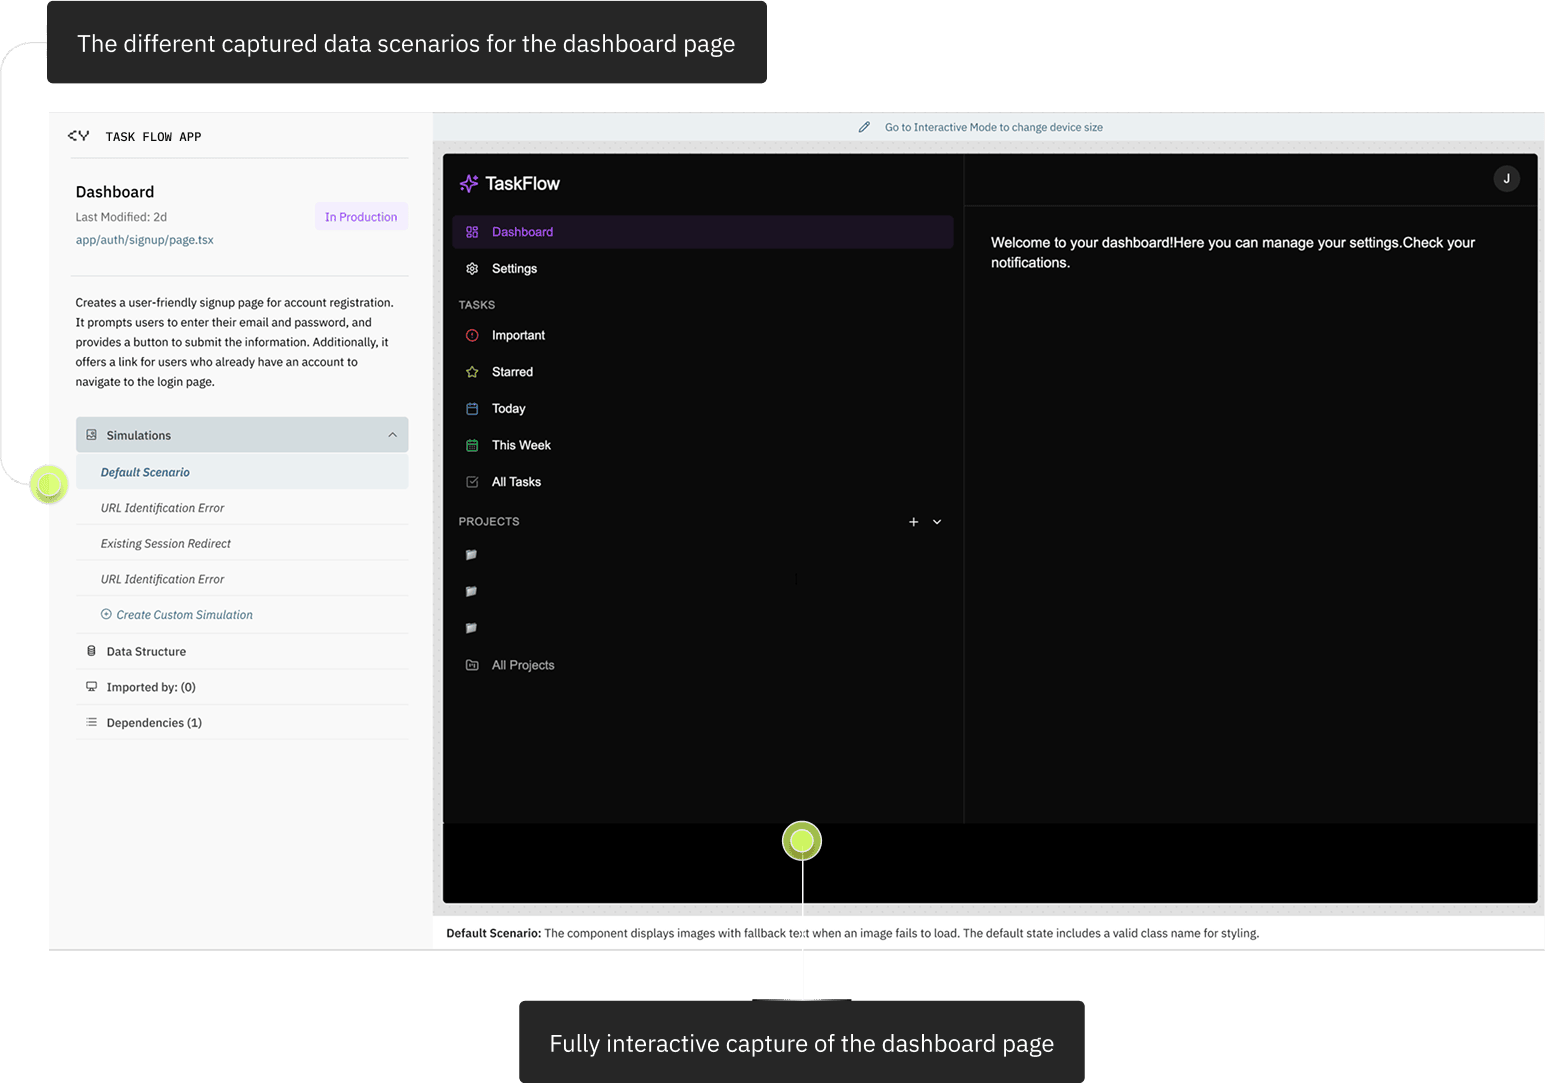Click Create Custom Simulation link

184,615
